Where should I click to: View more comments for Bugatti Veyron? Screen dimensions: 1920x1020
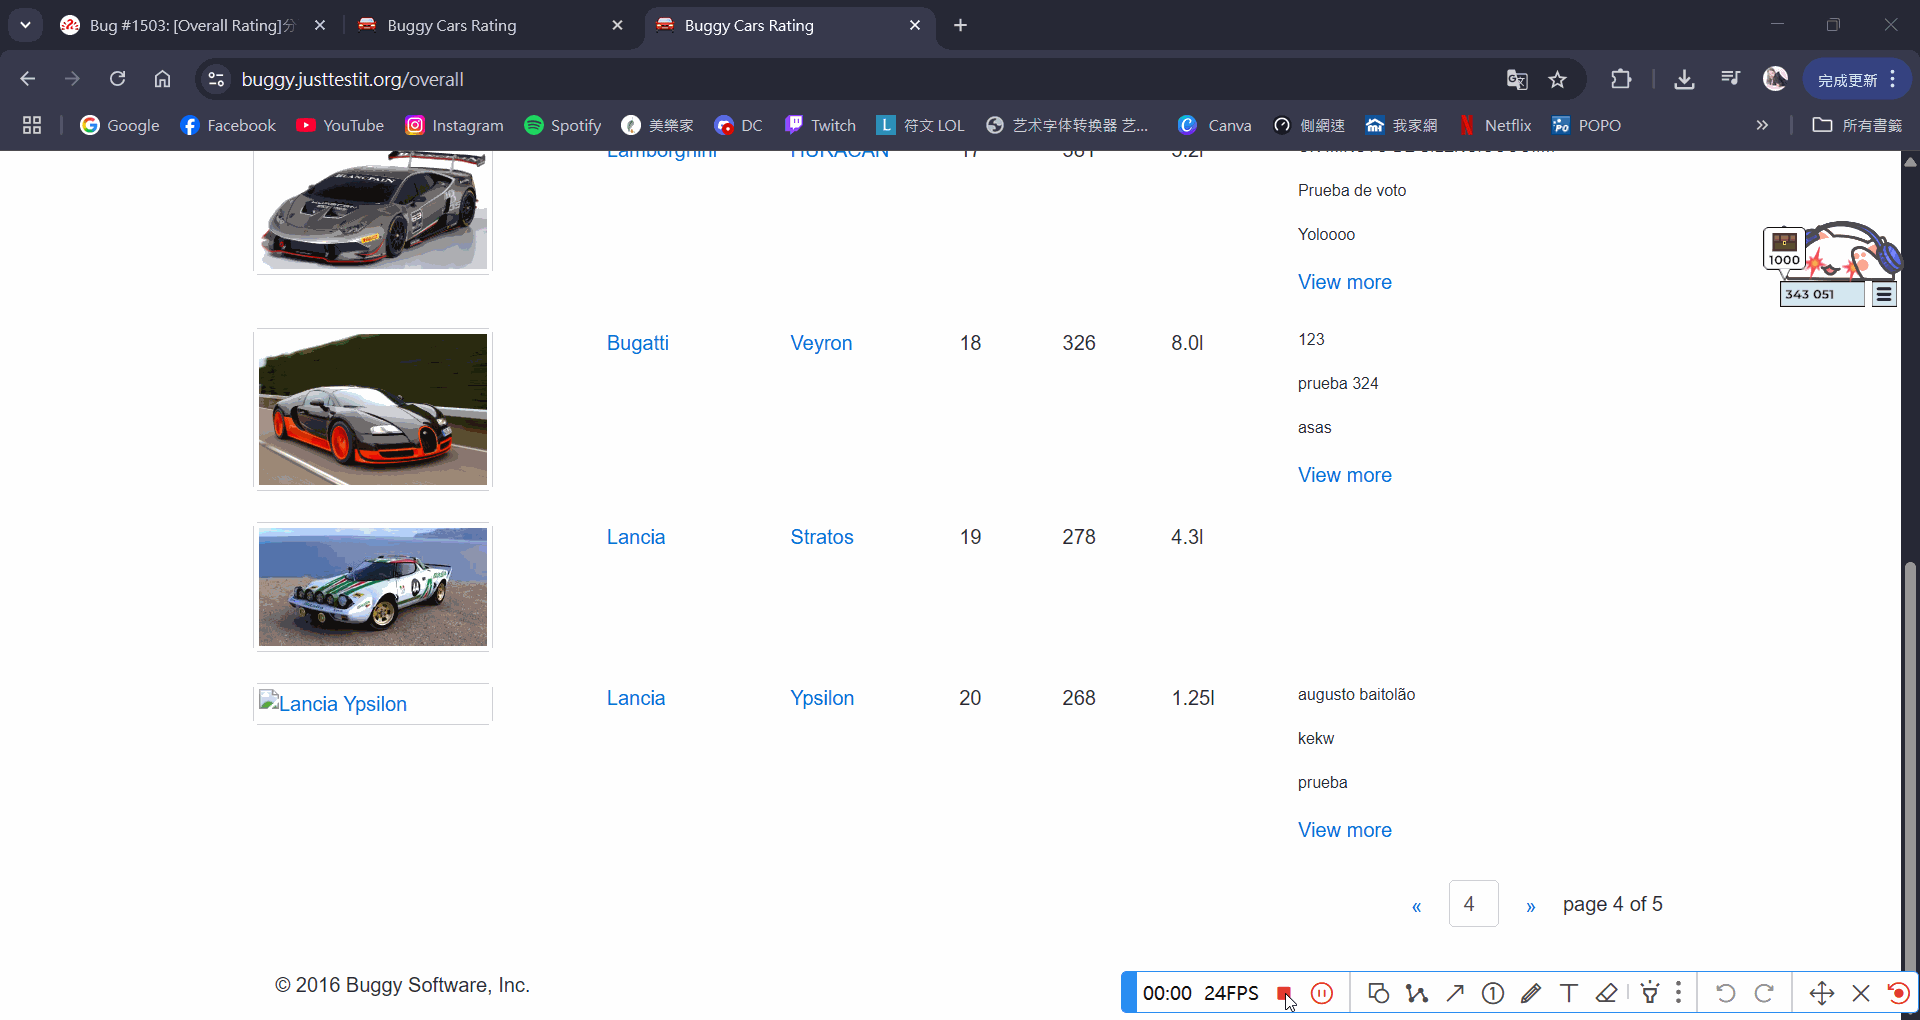point(1345,475)
